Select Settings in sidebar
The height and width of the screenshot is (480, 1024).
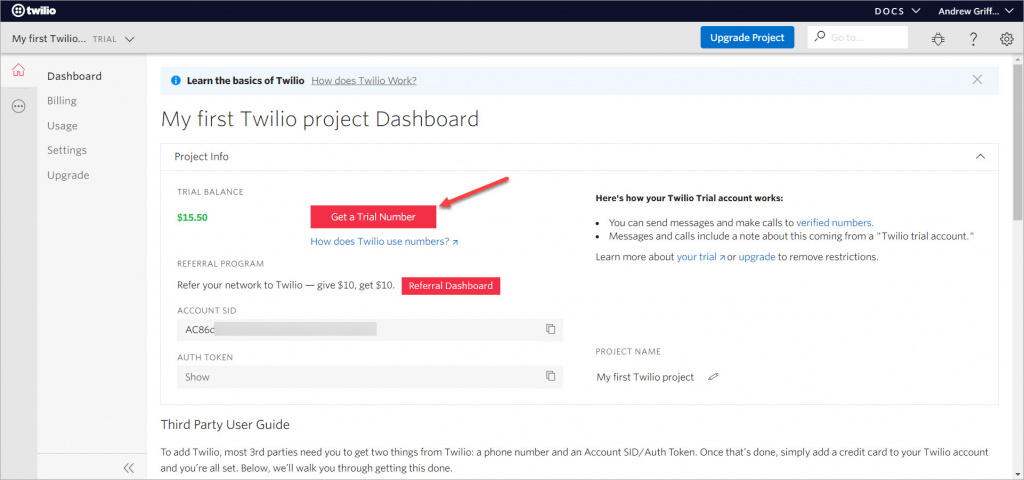click(x=67, y=150)
